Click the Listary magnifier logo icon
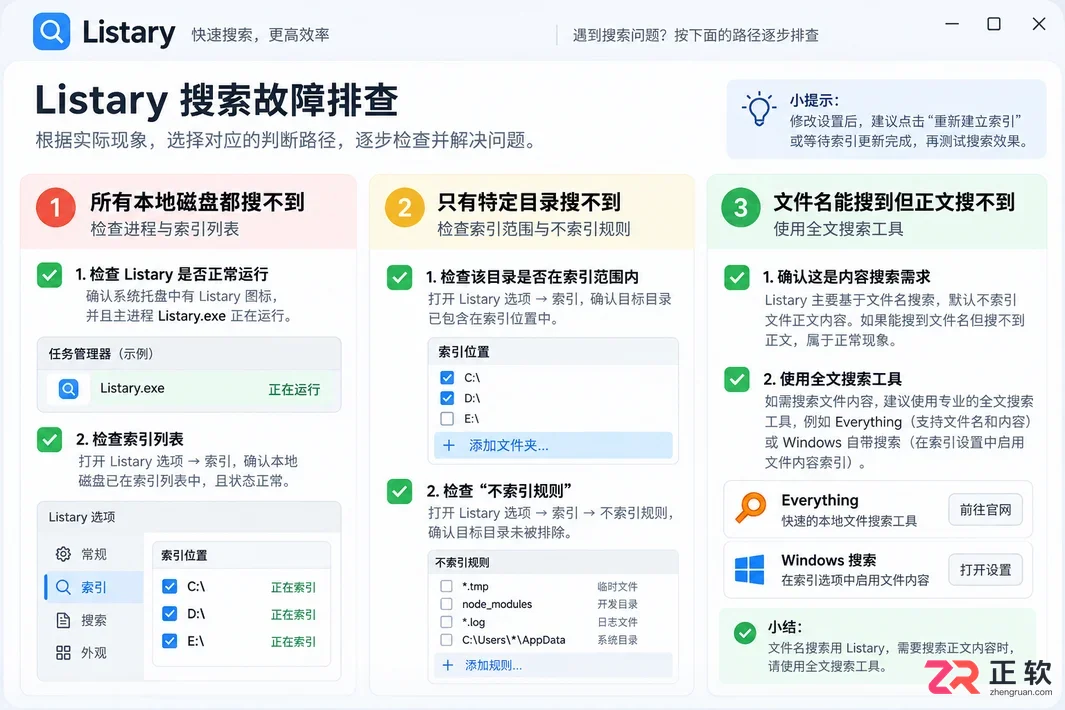 [52, 31]
